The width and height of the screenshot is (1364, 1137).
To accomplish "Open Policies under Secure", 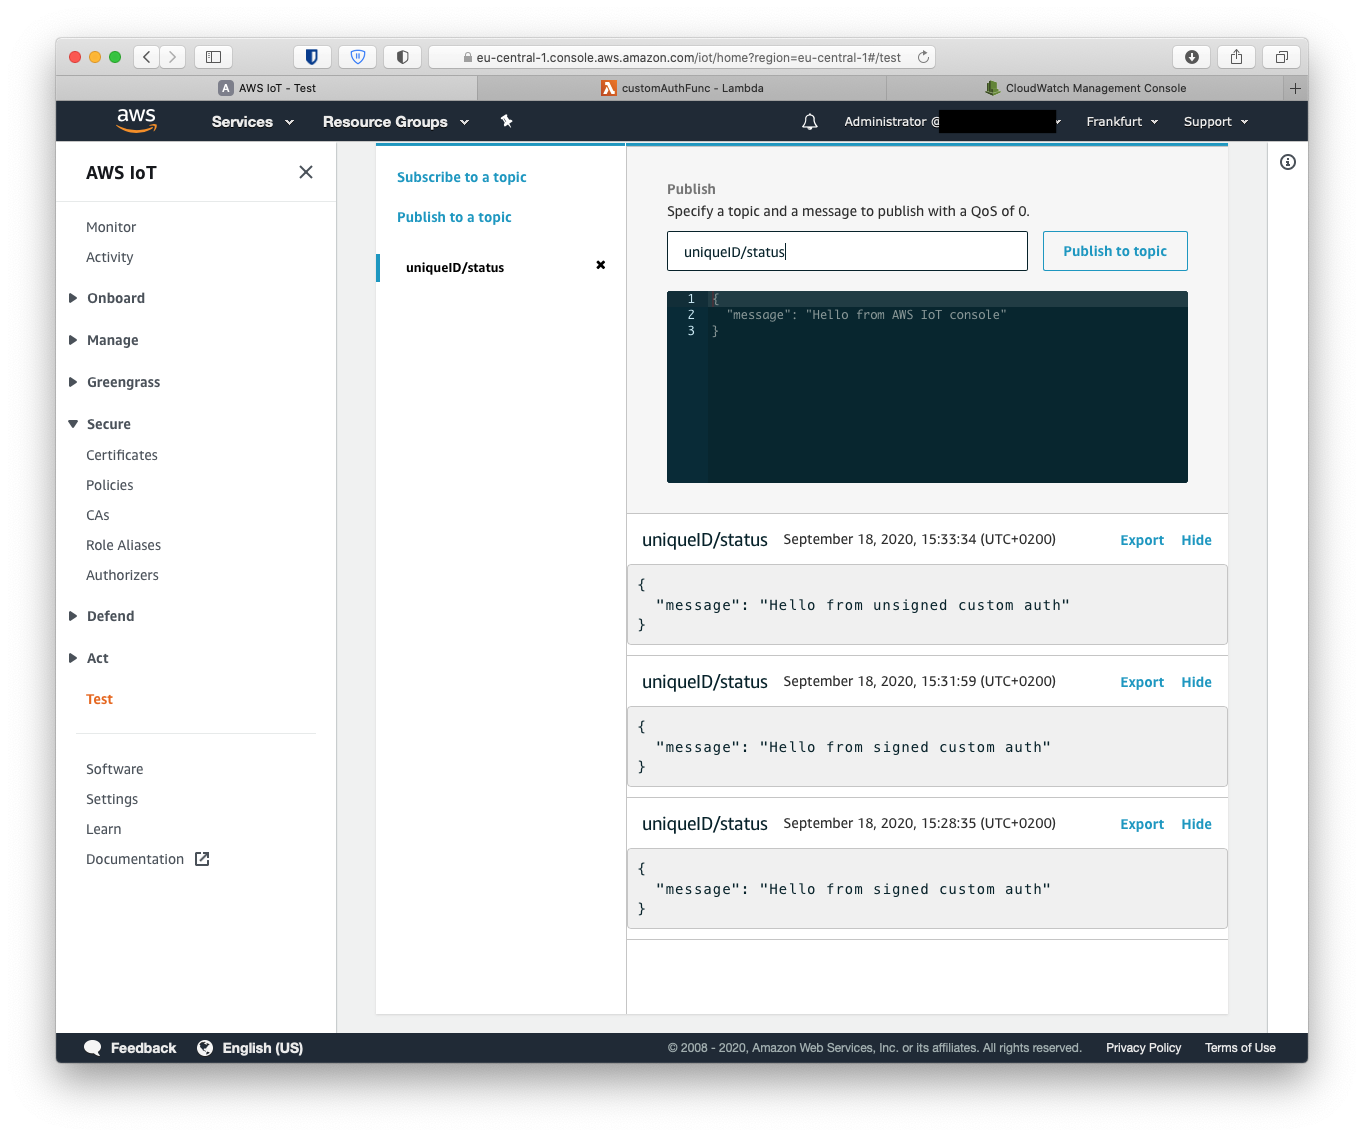I will pyautogui.click(x=110, y=485).
